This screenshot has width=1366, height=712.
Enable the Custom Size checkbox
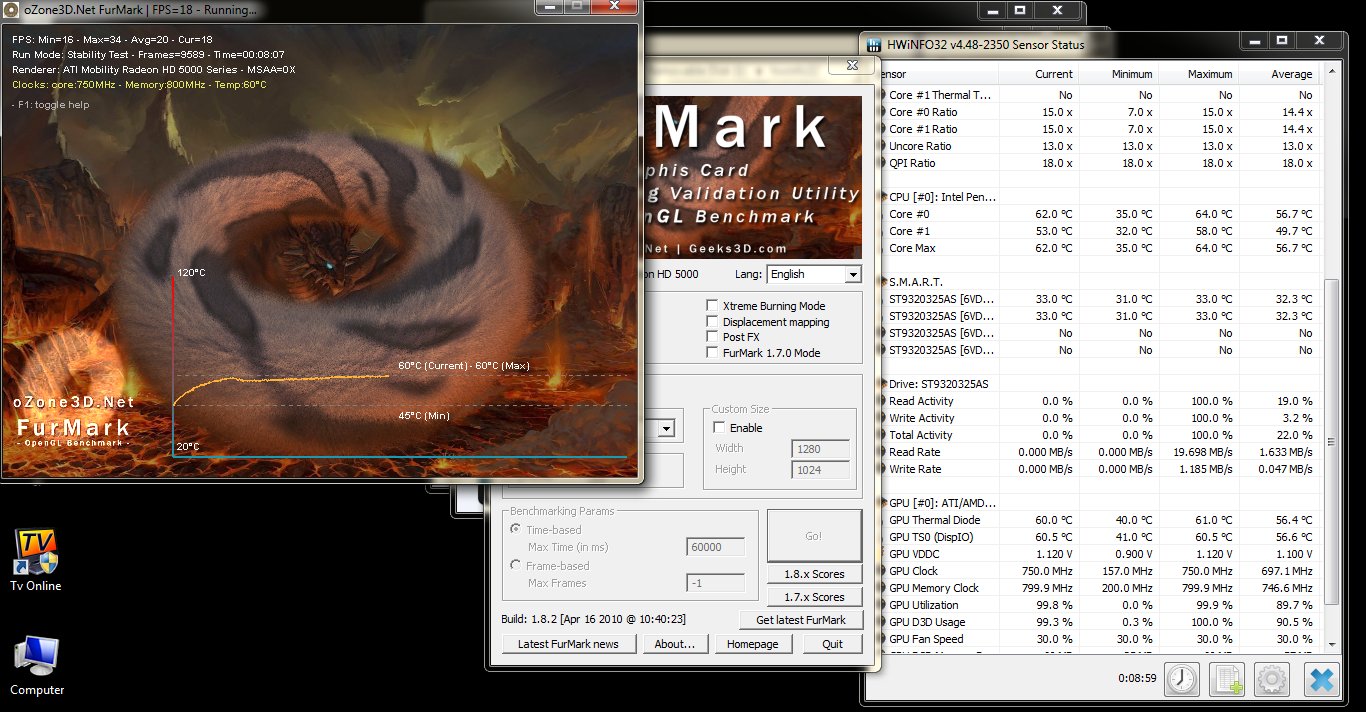pos(719,428)
